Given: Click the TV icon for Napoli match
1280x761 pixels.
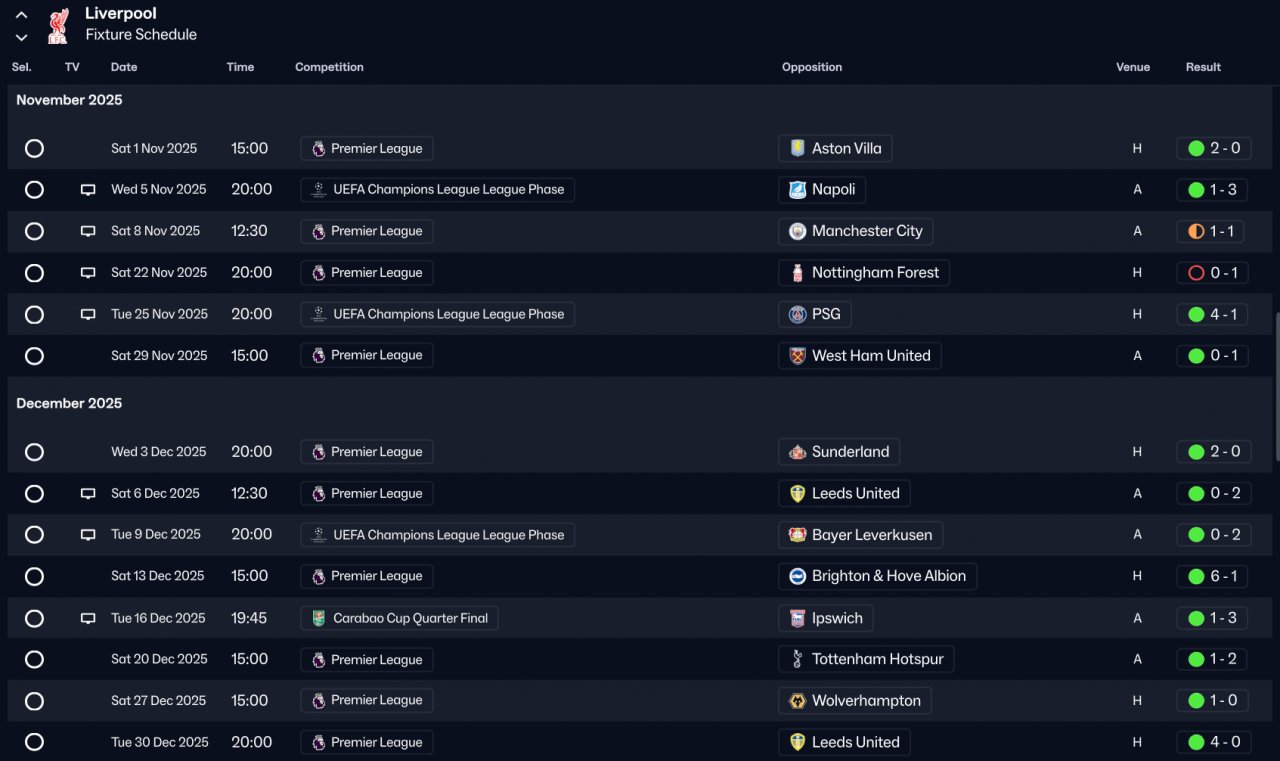Looking at the screenshot, I should (88, 190).
